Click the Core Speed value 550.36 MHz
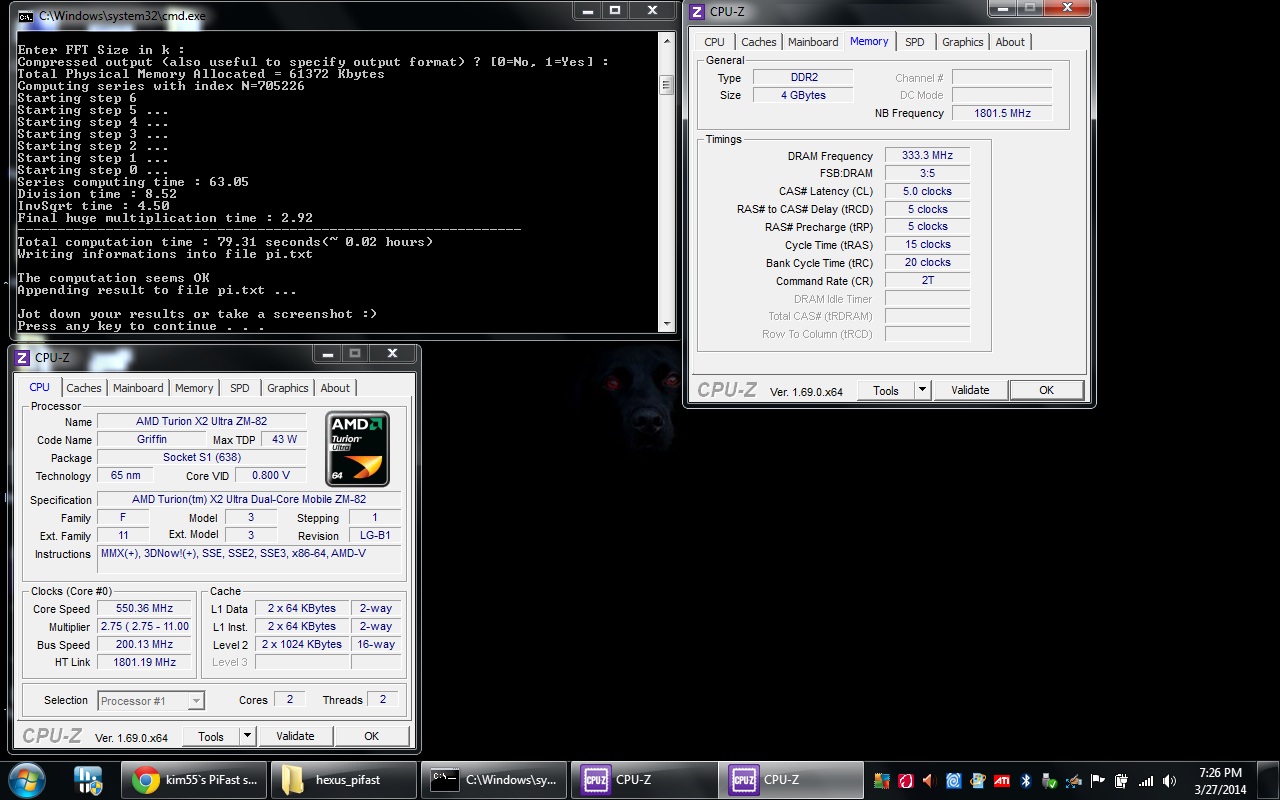The height and width of the screenshot is (800, 1280). (144, 608)
